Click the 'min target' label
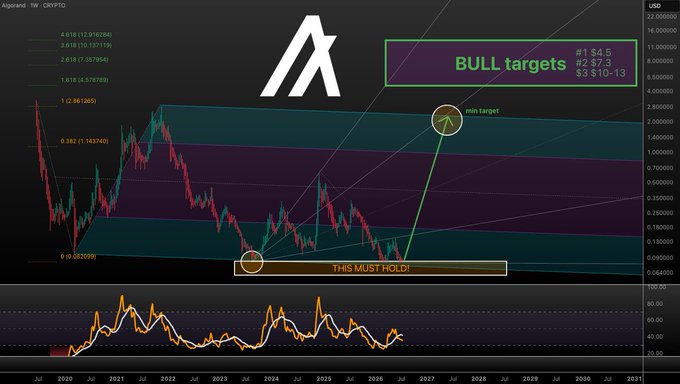The image size is (680, 384). coord(482,111)
